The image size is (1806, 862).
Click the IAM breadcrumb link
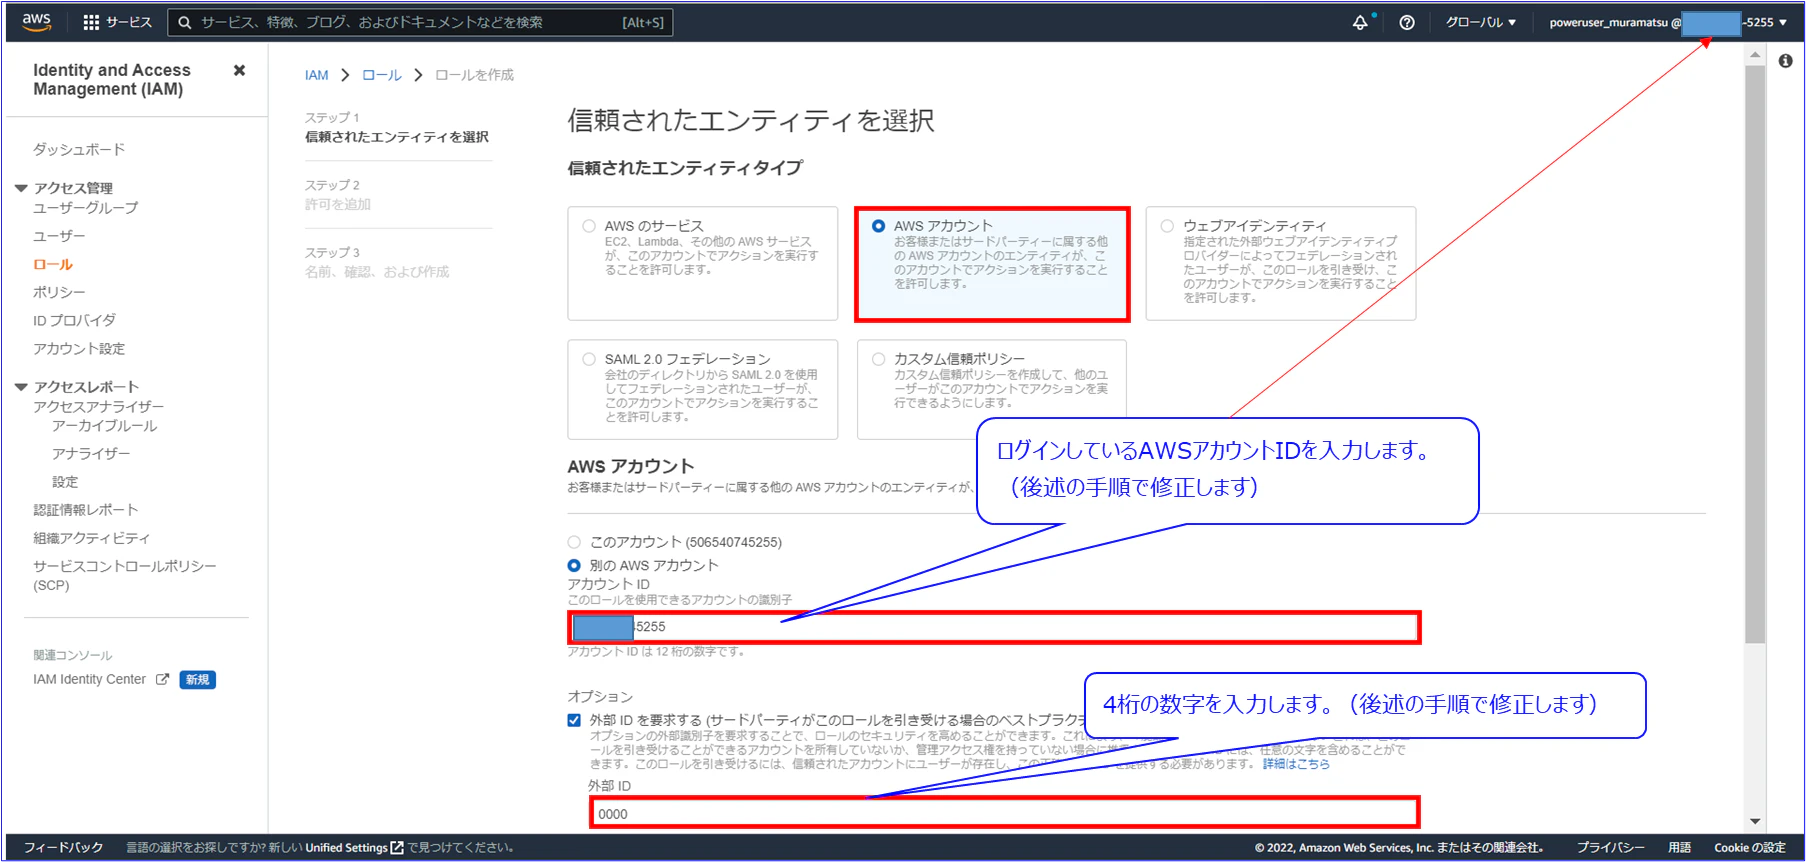317,75
